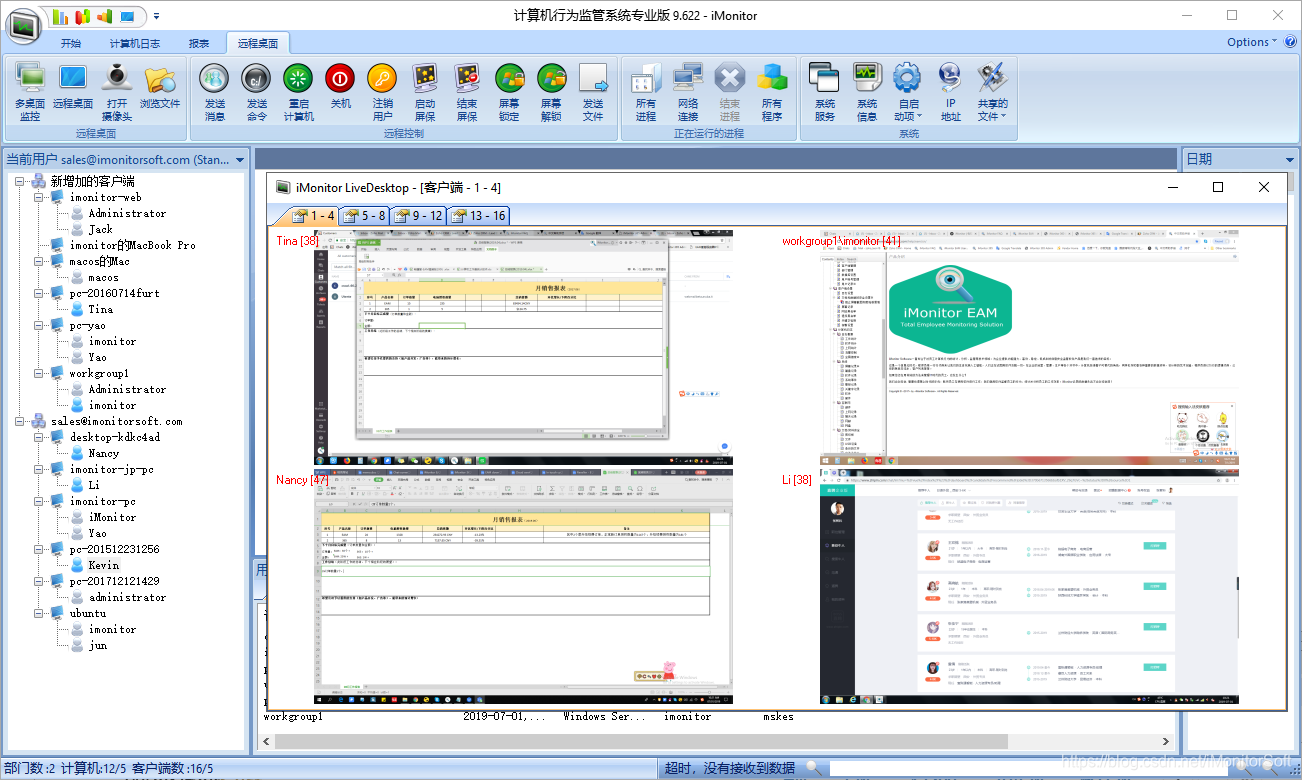This screenshot has height=780, width=1302.
Task: Close the iMonitor LiveDesktop window
Action: click(1264, 187)
